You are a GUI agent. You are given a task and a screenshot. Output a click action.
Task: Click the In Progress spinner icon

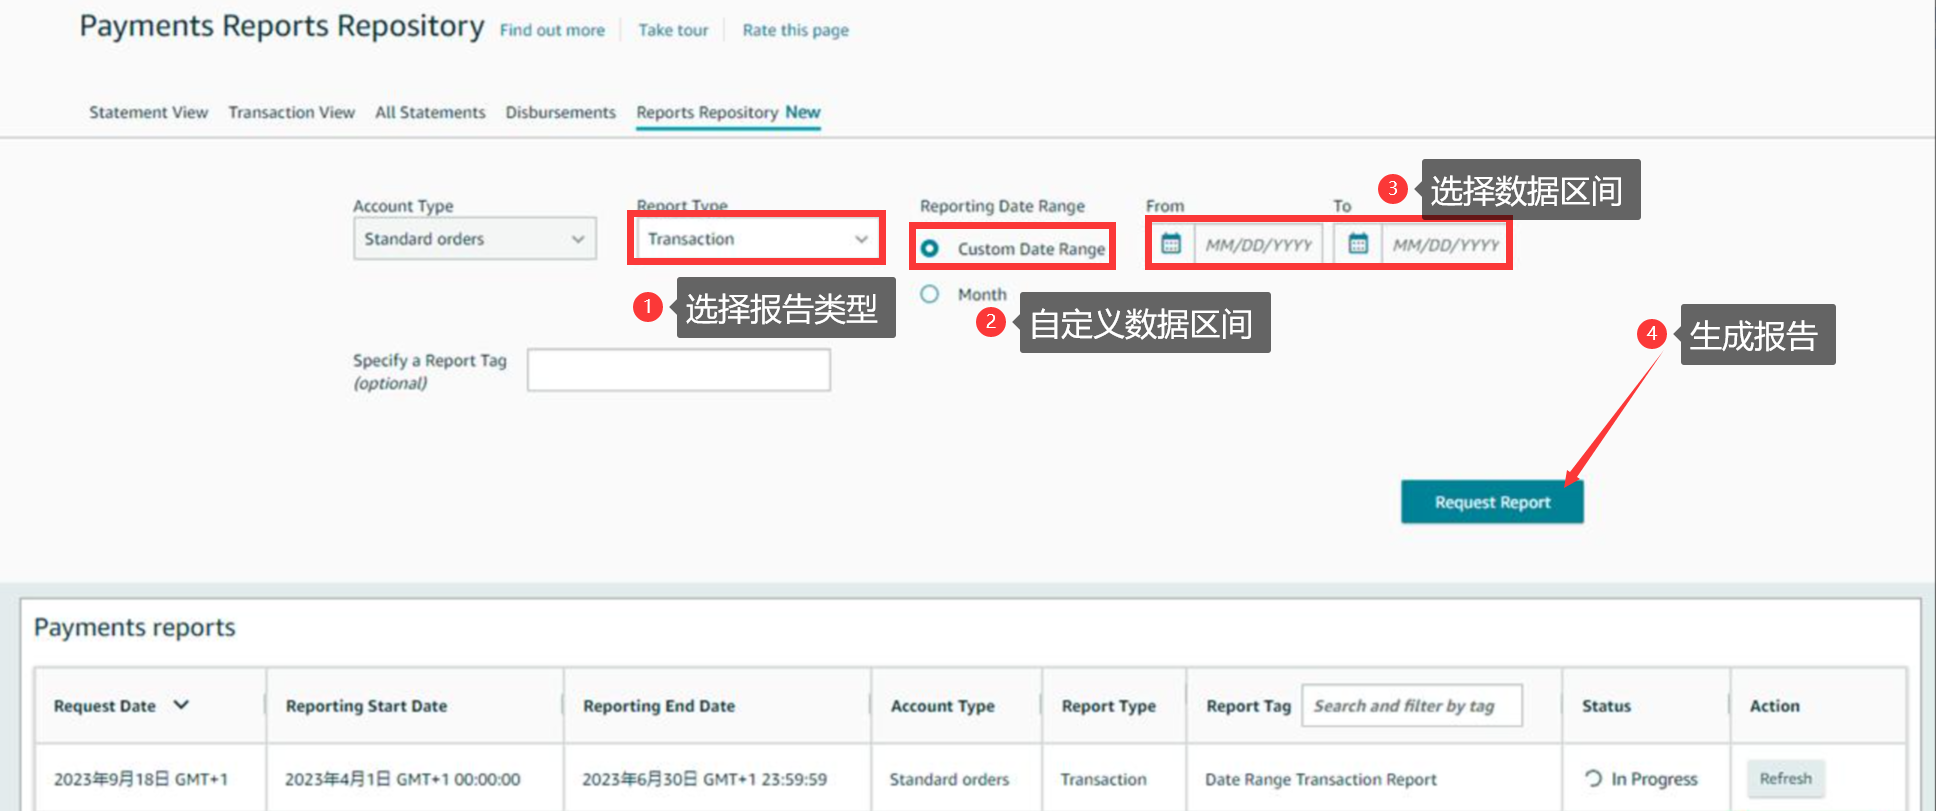(1594, 778)
